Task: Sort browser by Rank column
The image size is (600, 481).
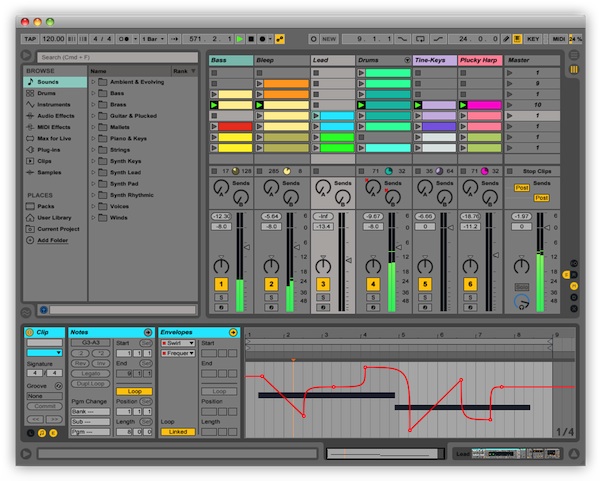Action: pos(184,71)
